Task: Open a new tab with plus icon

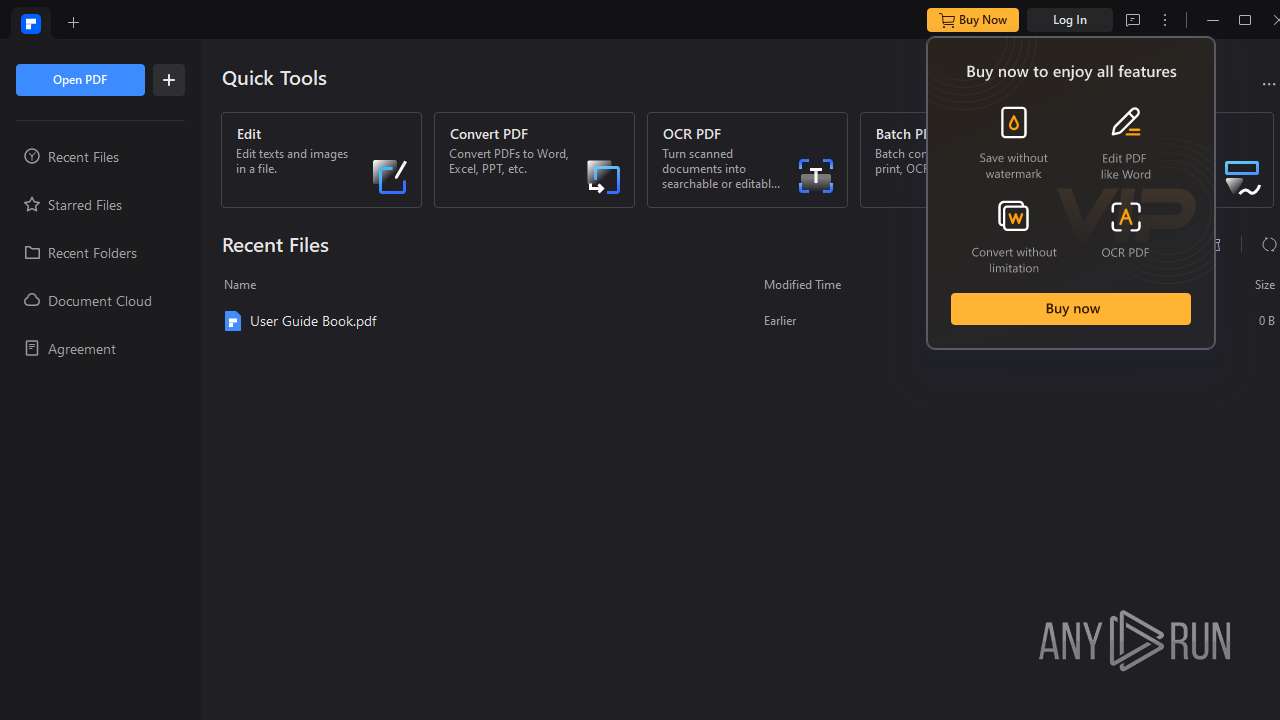Action: click(73, 22)
